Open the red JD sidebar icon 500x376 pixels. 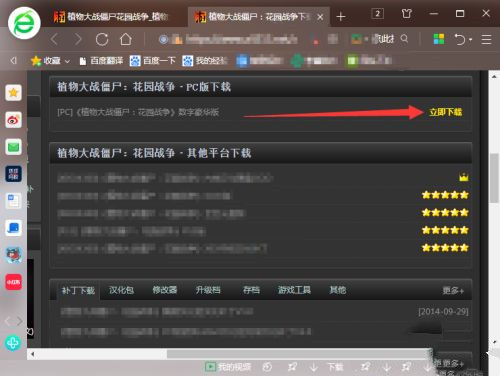[x=13, y=282]
